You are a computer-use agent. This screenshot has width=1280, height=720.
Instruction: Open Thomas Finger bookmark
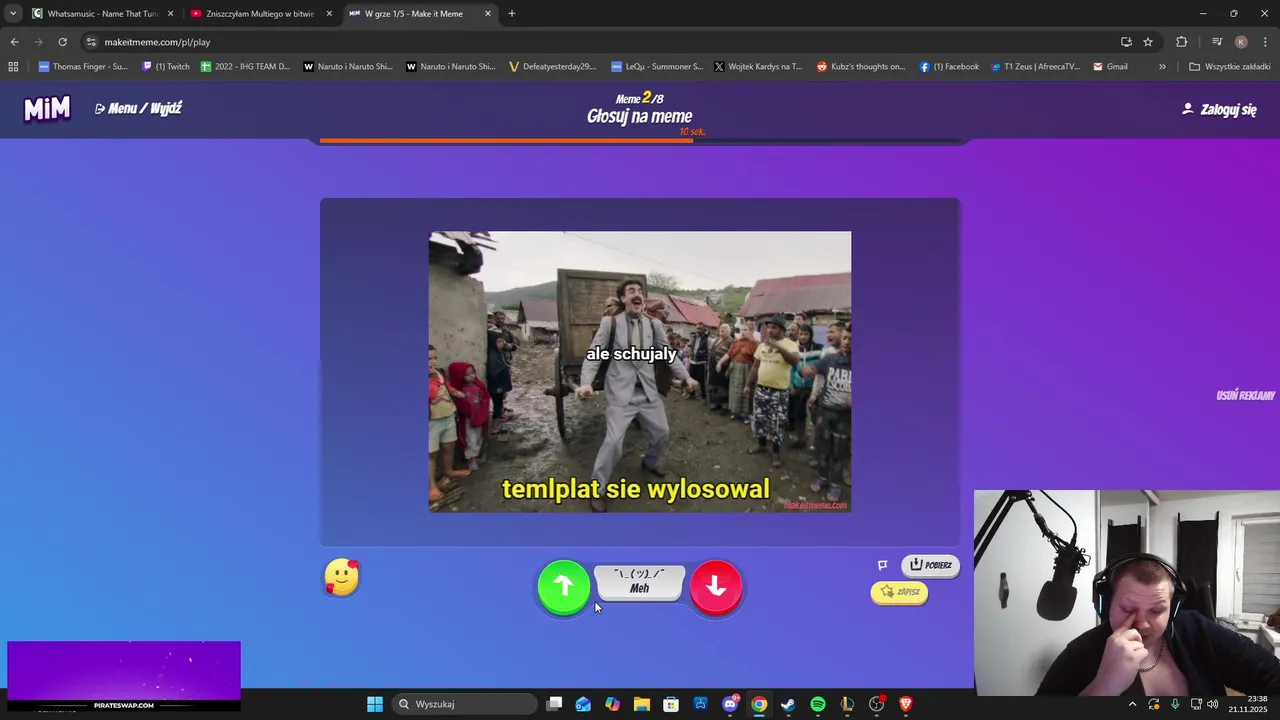tap(83, 67)
